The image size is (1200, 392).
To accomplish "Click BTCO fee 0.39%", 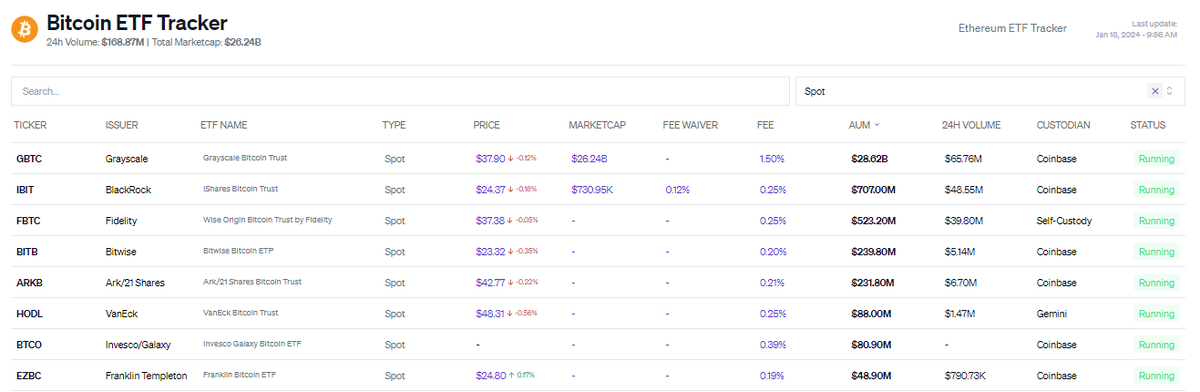I will 772,345.
